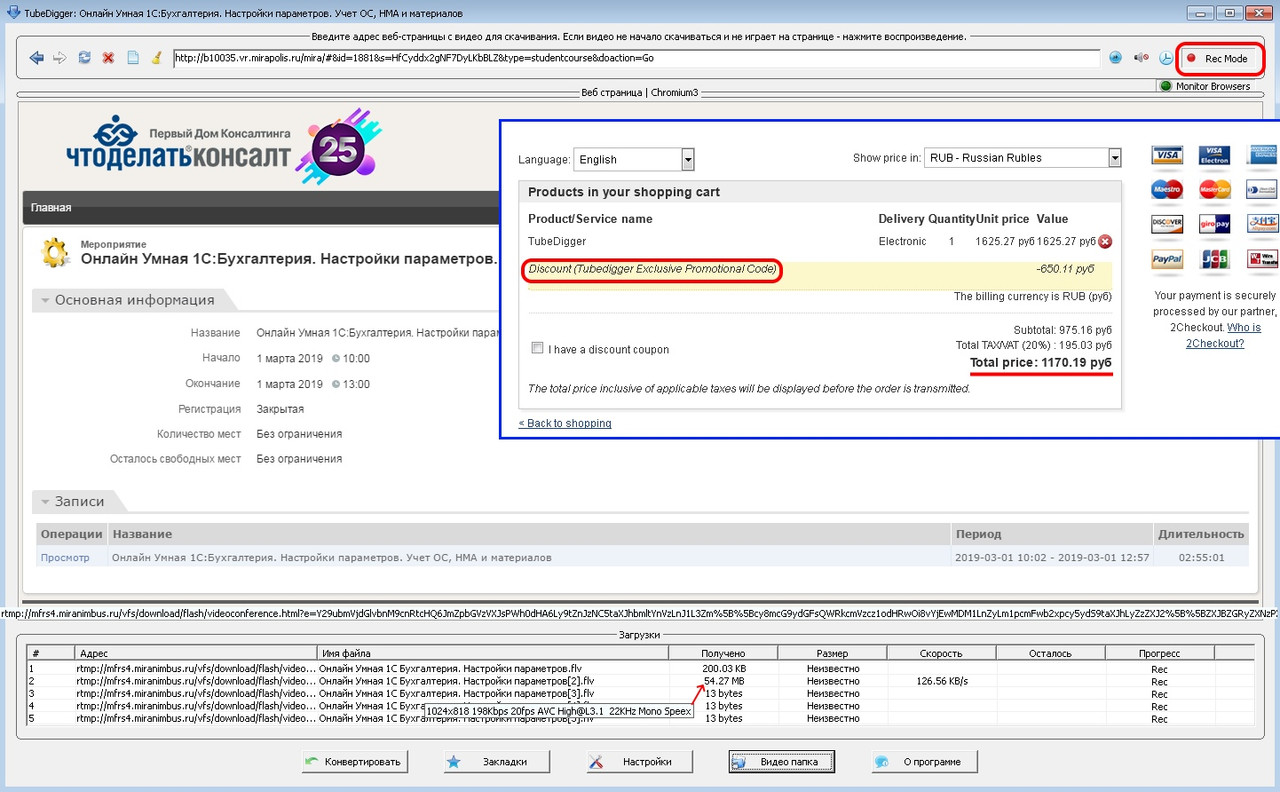
Task: Open Настройки settings
Action: pos(639,762)
